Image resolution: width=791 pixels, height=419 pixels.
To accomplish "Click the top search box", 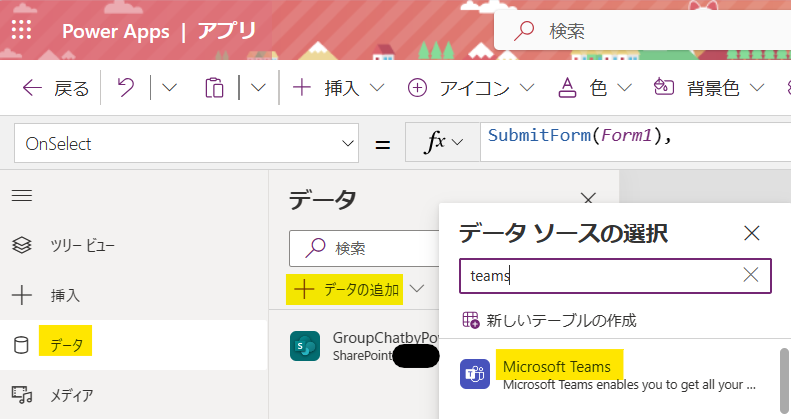I will [642, 31].
